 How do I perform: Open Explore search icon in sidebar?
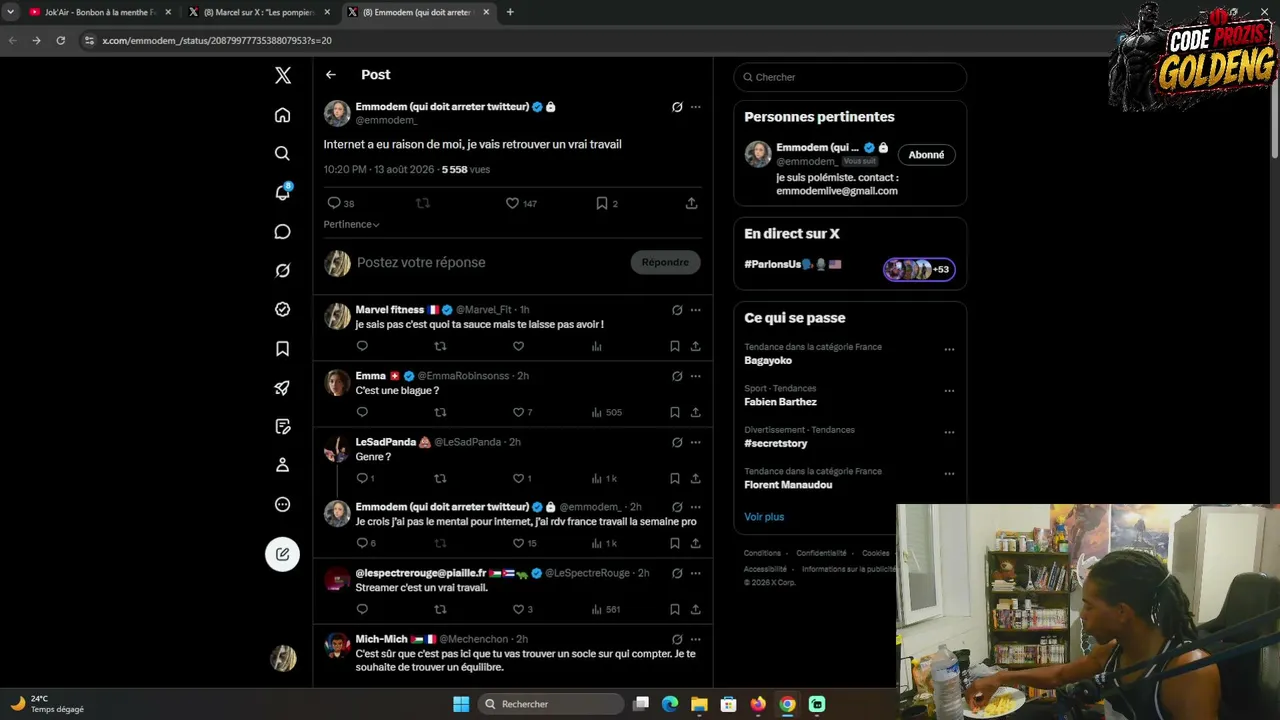(283, 153)
